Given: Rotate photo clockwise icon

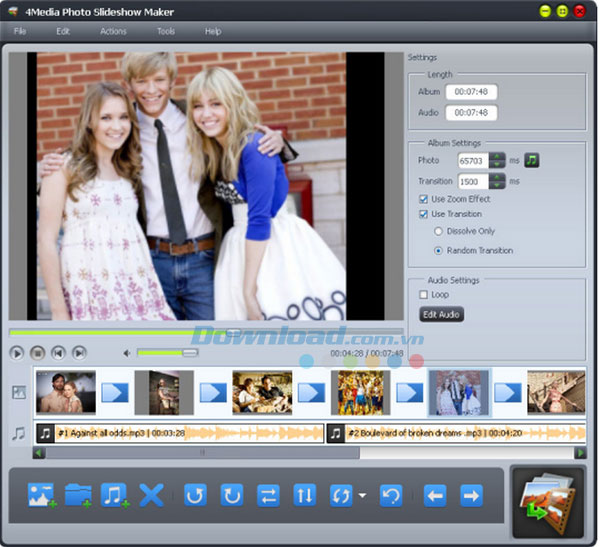Looking at the screenshot, I should (232, 495).
